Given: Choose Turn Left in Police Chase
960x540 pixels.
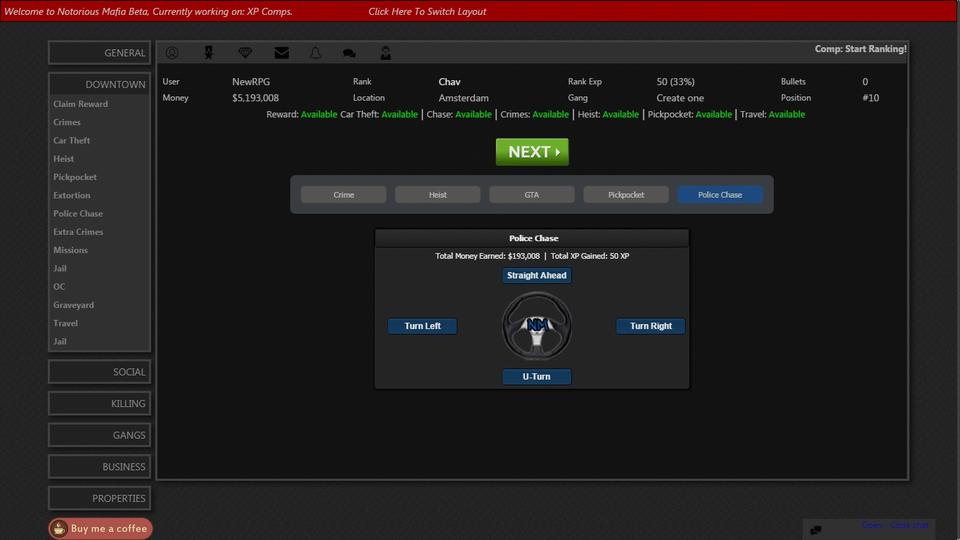Looking at the screenshot, I should [x=422, y=326].
